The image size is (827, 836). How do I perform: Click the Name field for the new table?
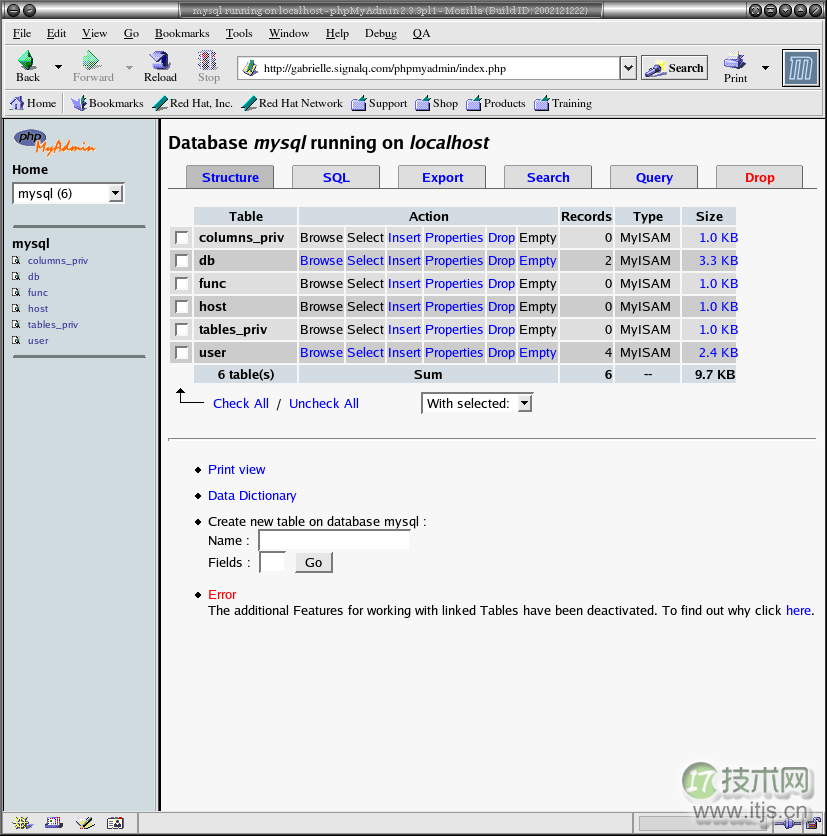[333, 539]
